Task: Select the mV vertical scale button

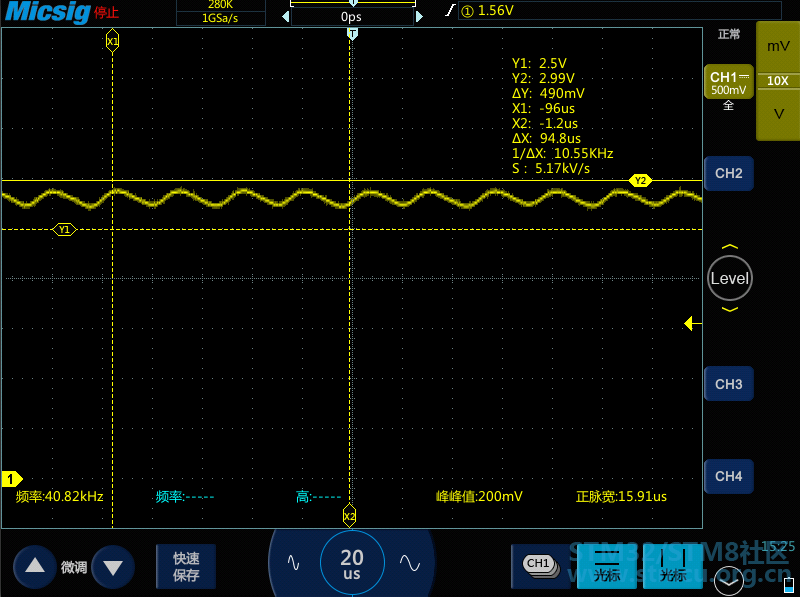Action: click(x=778, y=46)
